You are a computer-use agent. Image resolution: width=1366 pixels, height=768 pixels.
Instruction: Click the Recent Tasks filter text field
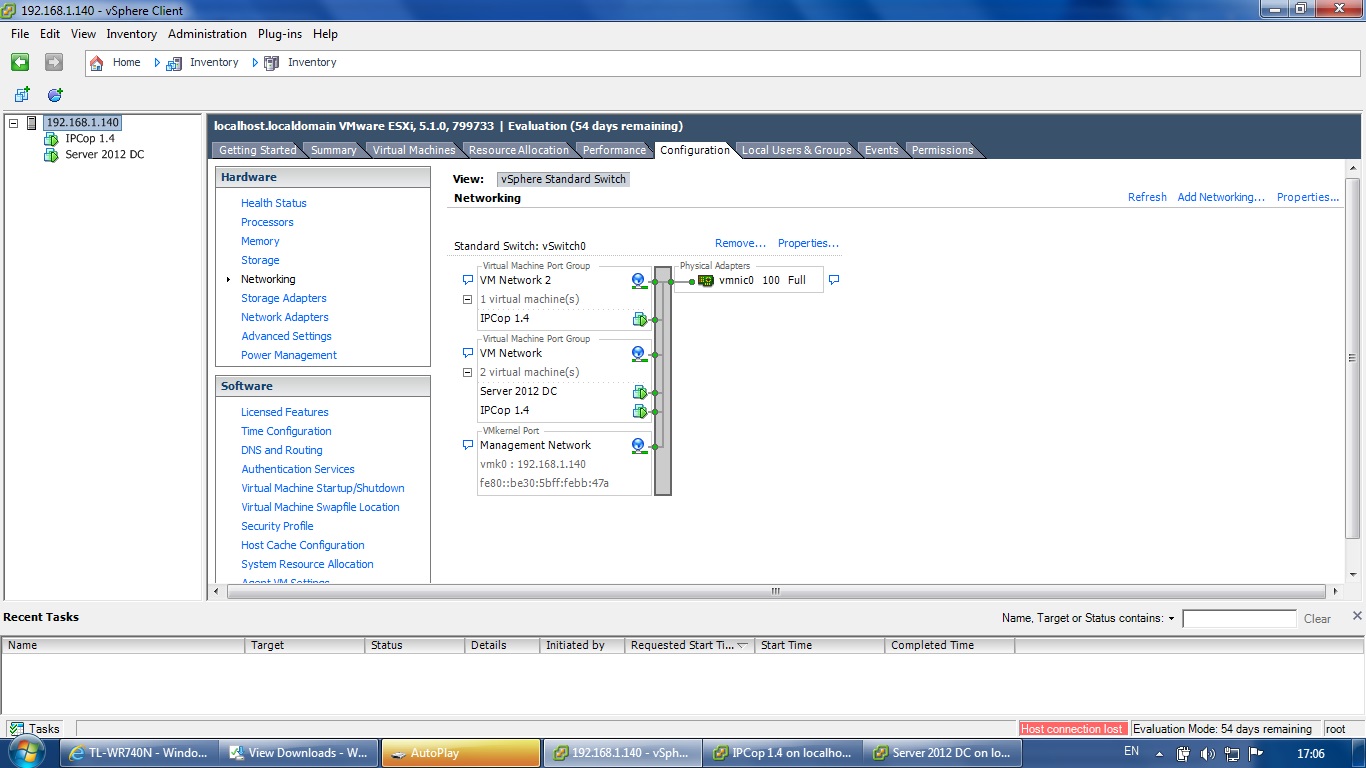[1239, 619]
